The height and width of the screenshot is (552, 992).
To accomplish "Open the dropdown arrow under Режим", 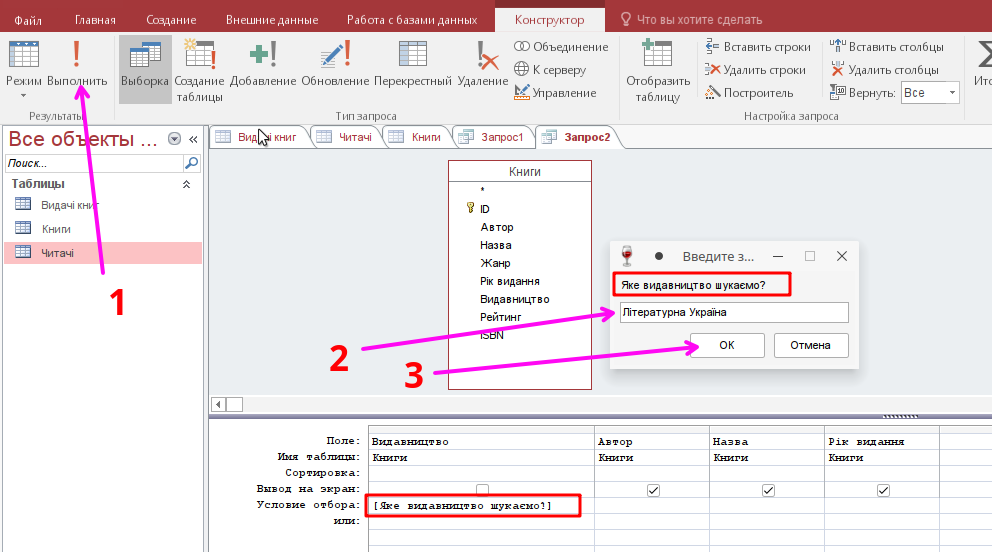I will 23,95.
